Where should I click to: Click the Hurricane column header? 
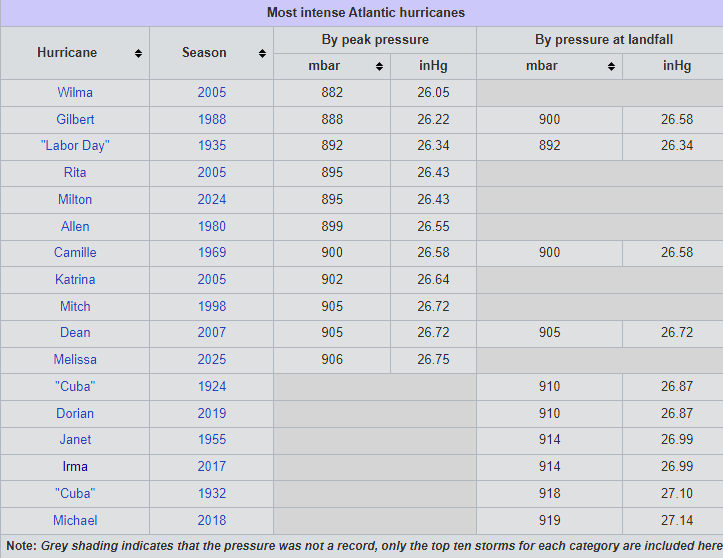pyautogui.click(x=67, y=53)
